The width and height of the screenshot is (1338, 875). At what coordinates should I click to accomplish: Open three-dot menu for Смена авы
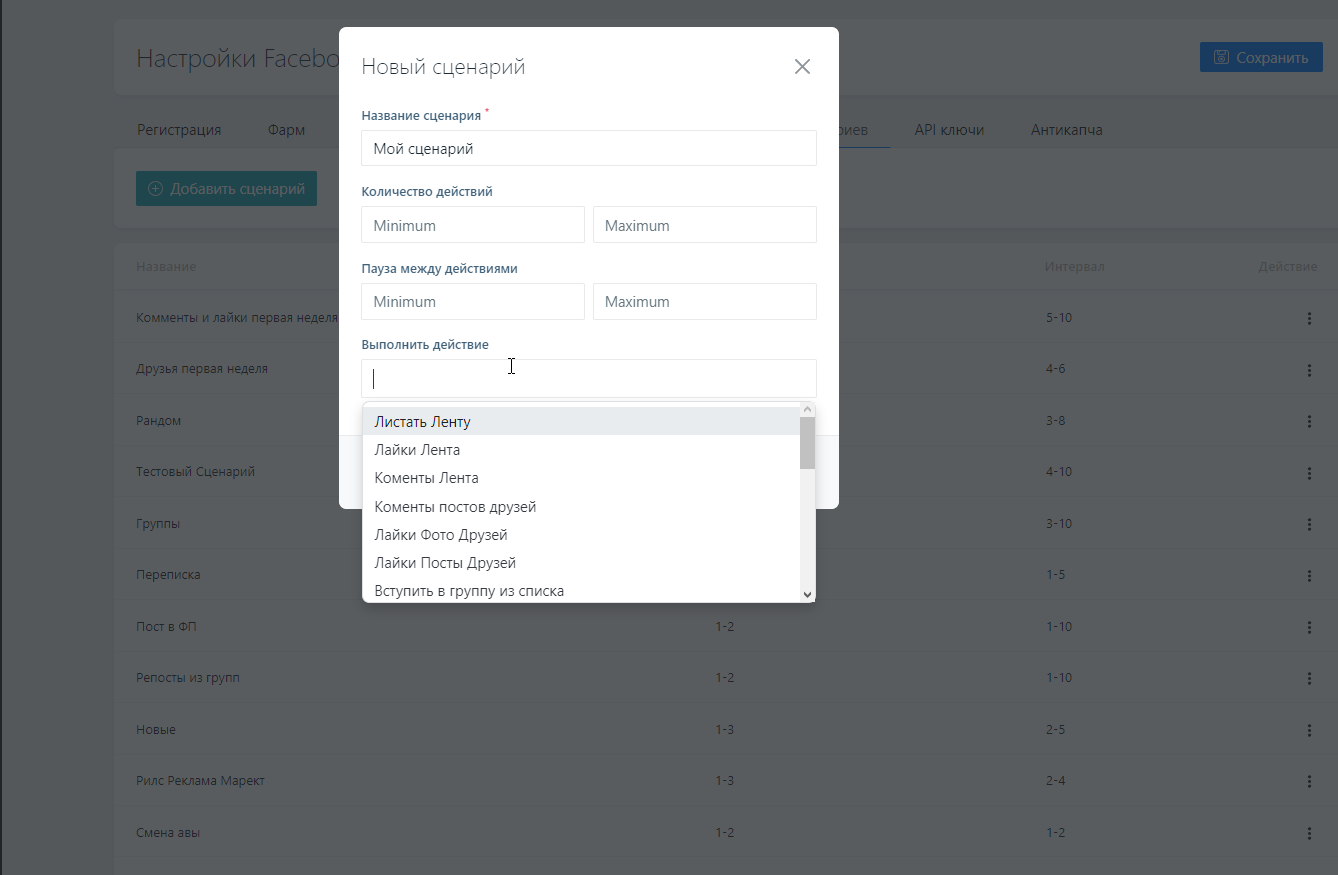[1308, 833]
